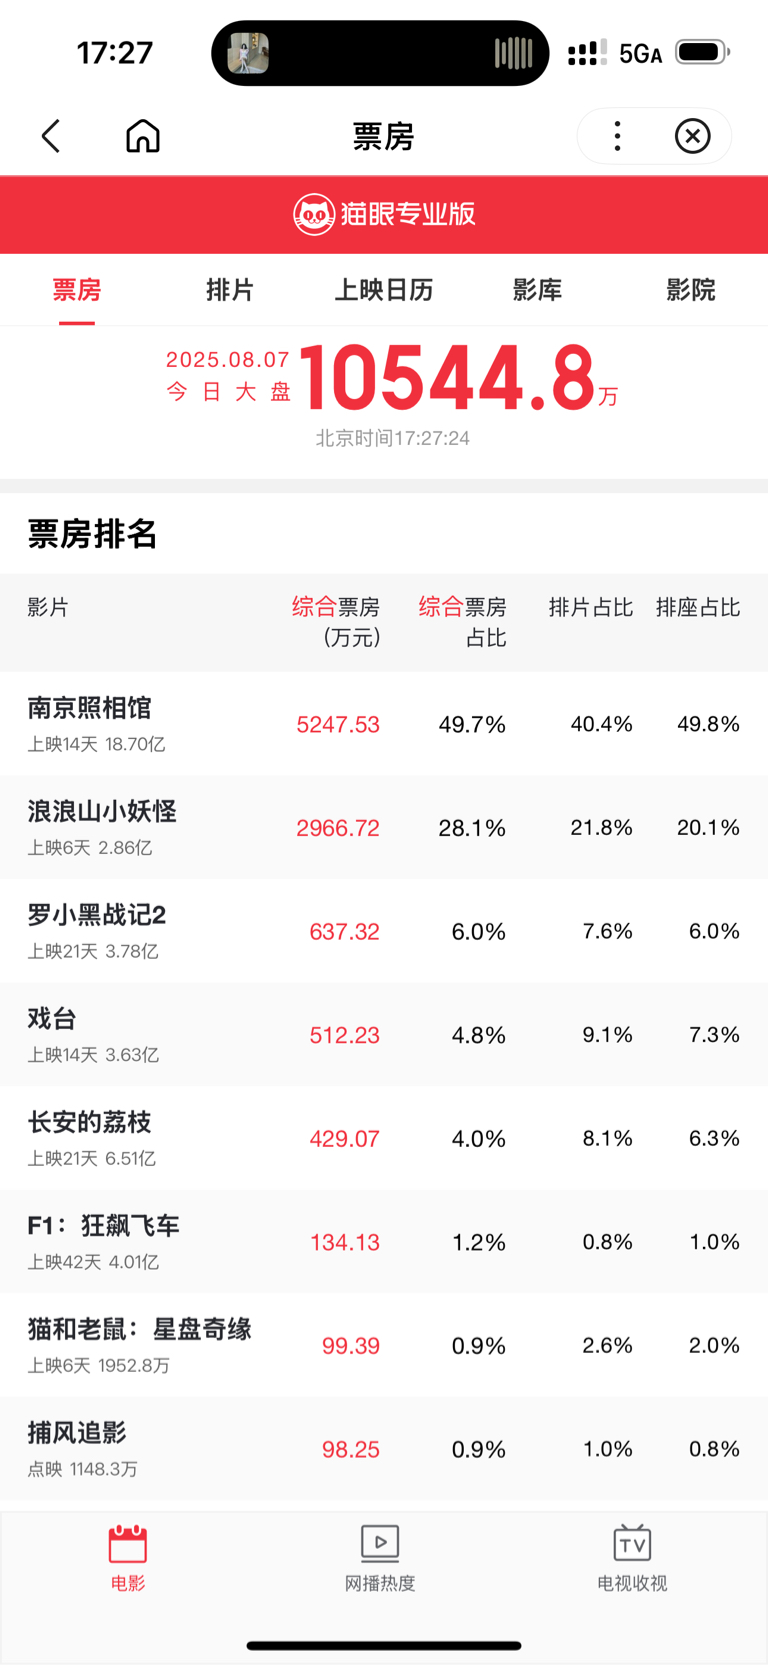Image resolution: width=768 pixels, height=1665 pixels.
Task: Open the 影院 tab
Action: [691, 290]
